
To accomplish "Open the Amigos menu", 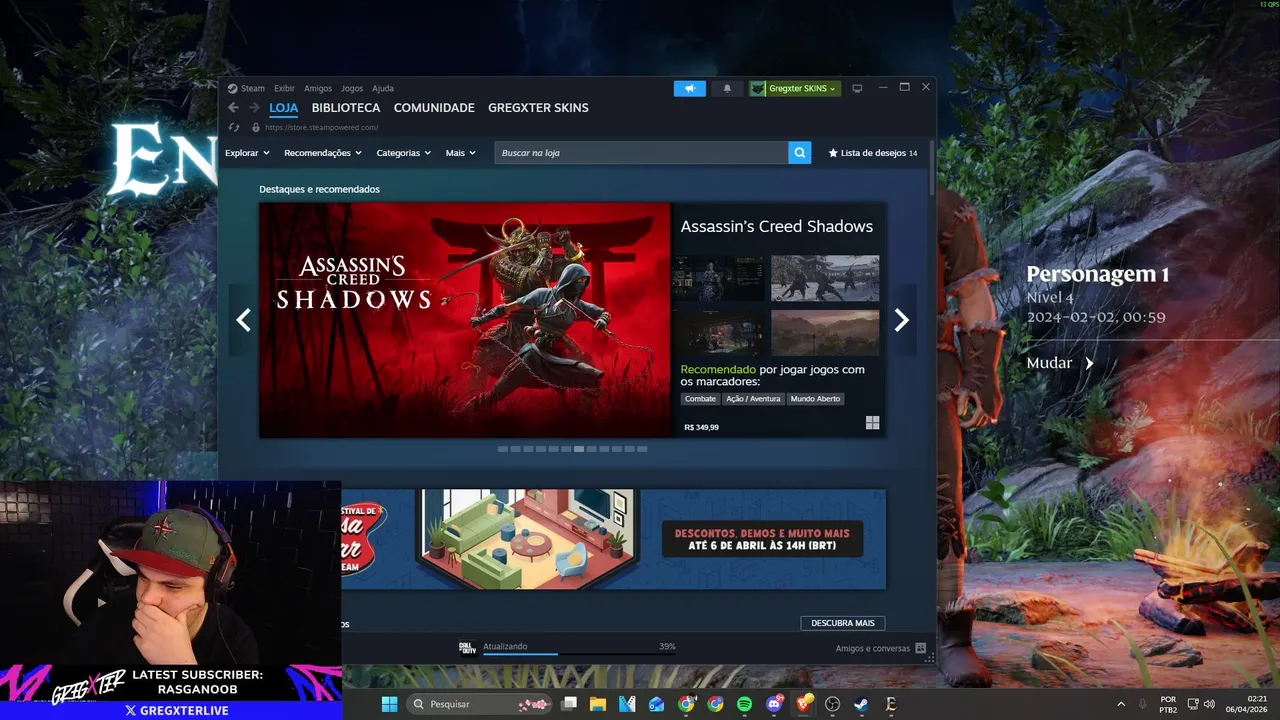I will coord(318,88).
